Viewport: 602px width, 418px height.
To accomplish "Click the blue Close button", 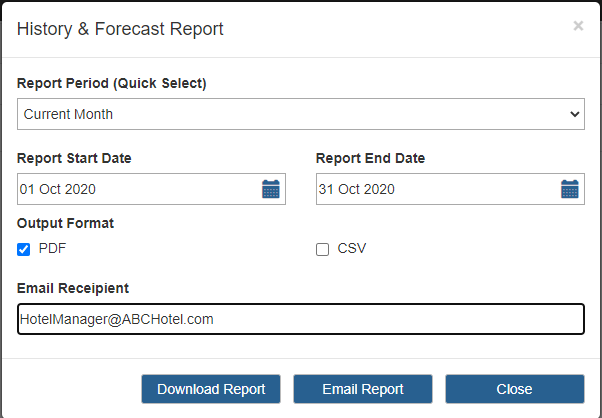I will click(x=515, y=389).
